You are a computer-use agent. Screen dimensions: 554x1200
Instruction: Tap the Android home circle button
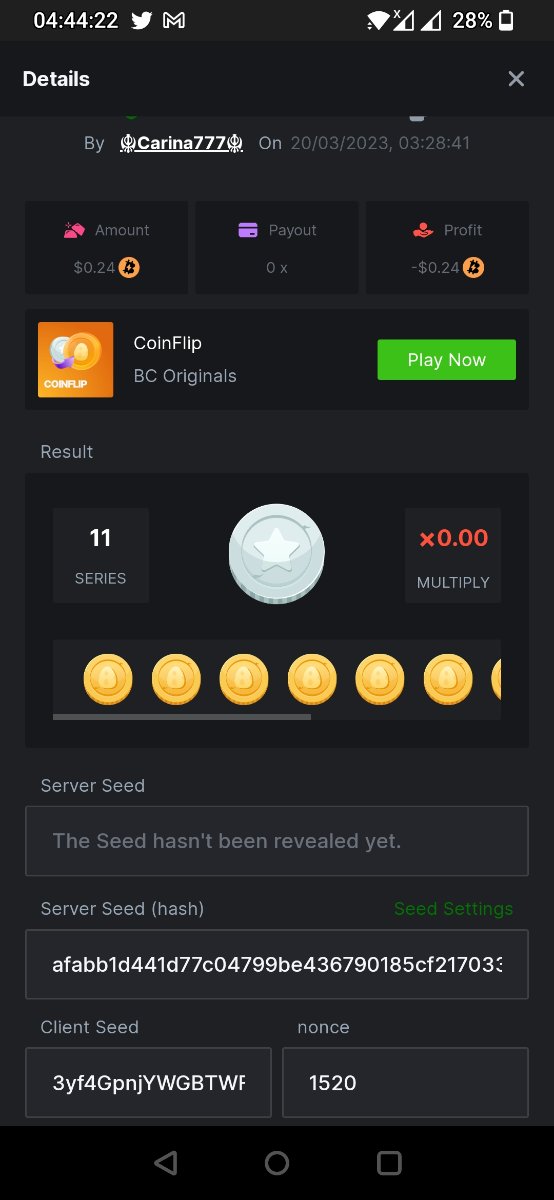pos(277,1162)
